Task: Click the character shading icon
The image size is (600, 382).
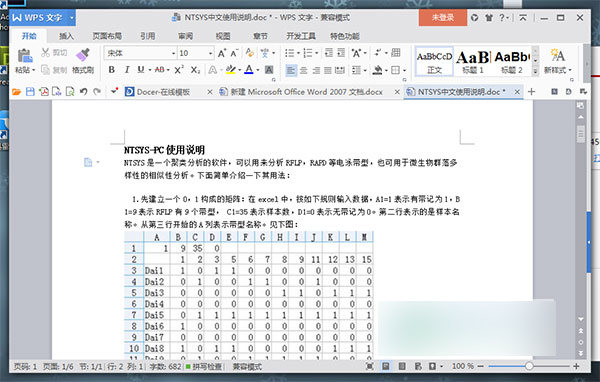Action: tap(269, 70)
